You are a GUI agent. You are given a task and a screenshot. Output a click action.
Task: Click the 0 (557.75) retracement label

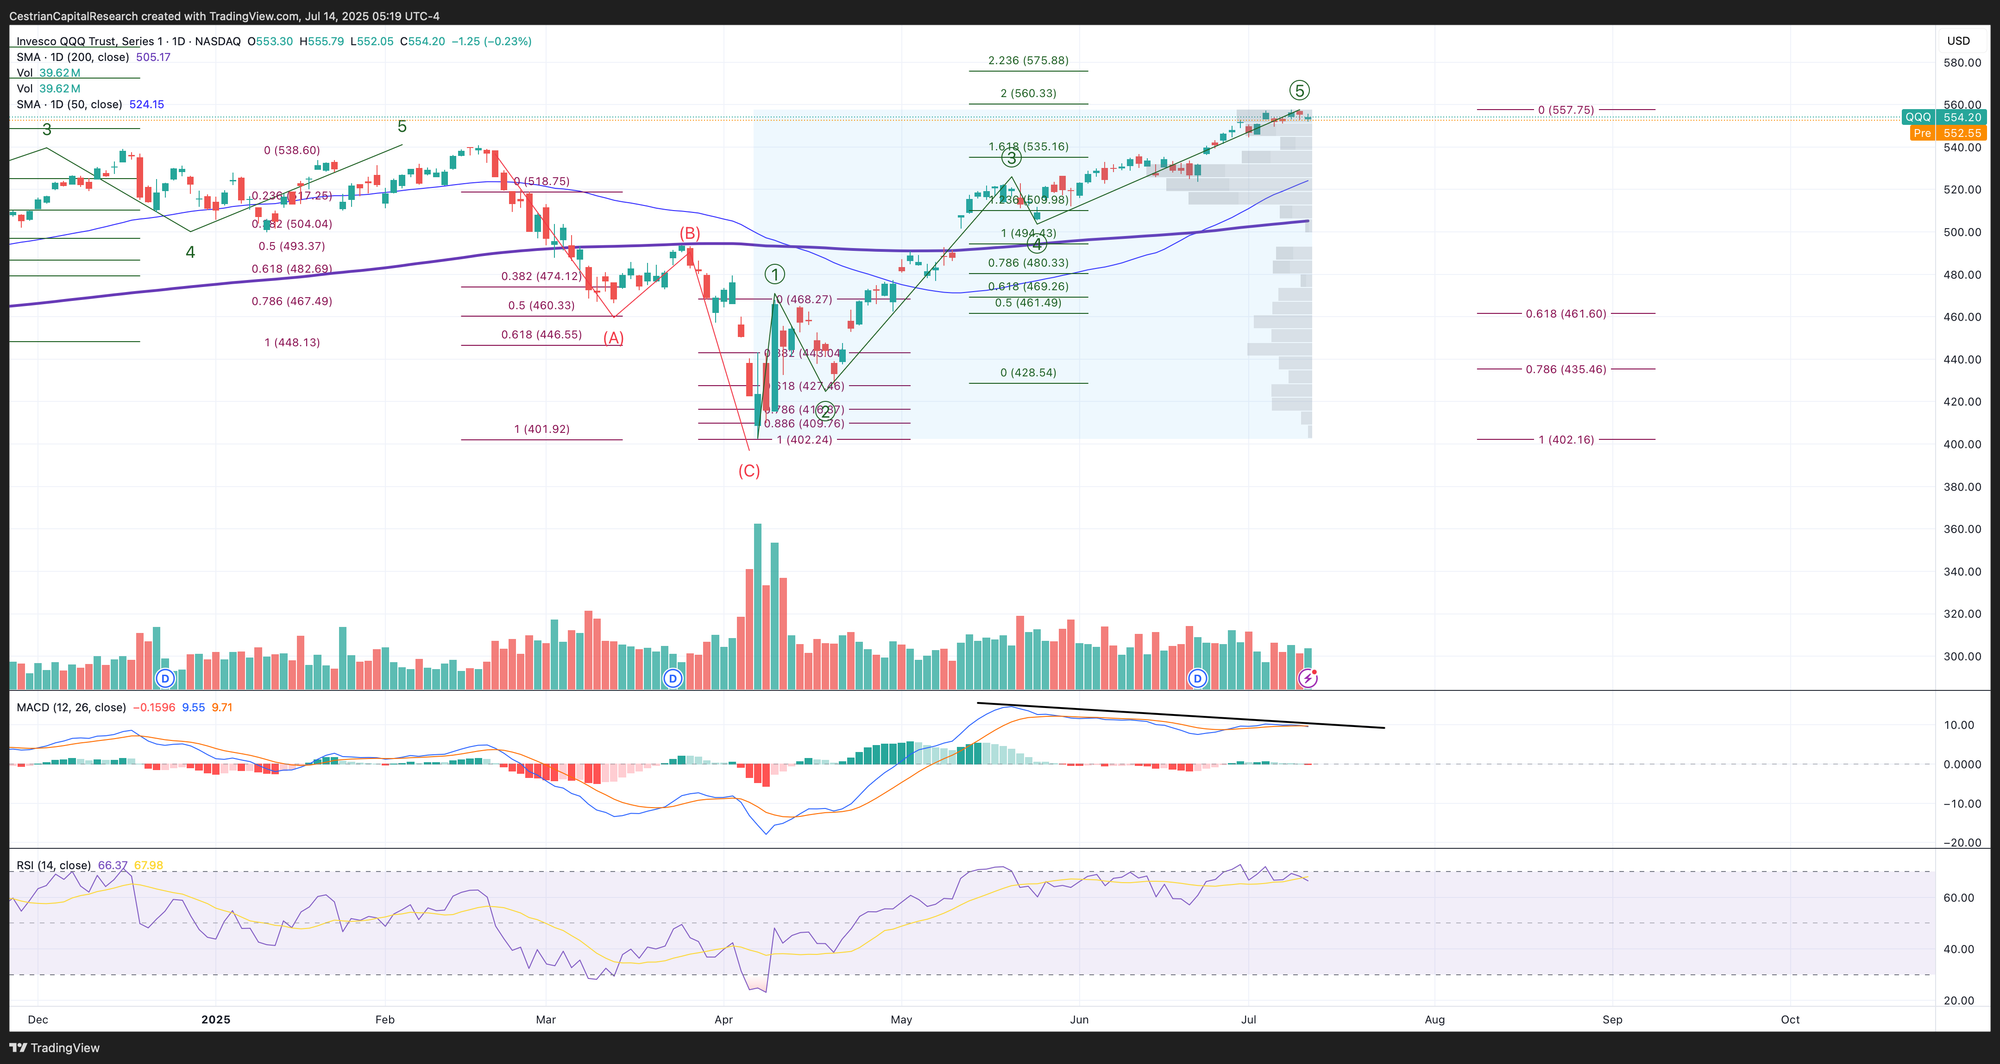[1566, 110]
